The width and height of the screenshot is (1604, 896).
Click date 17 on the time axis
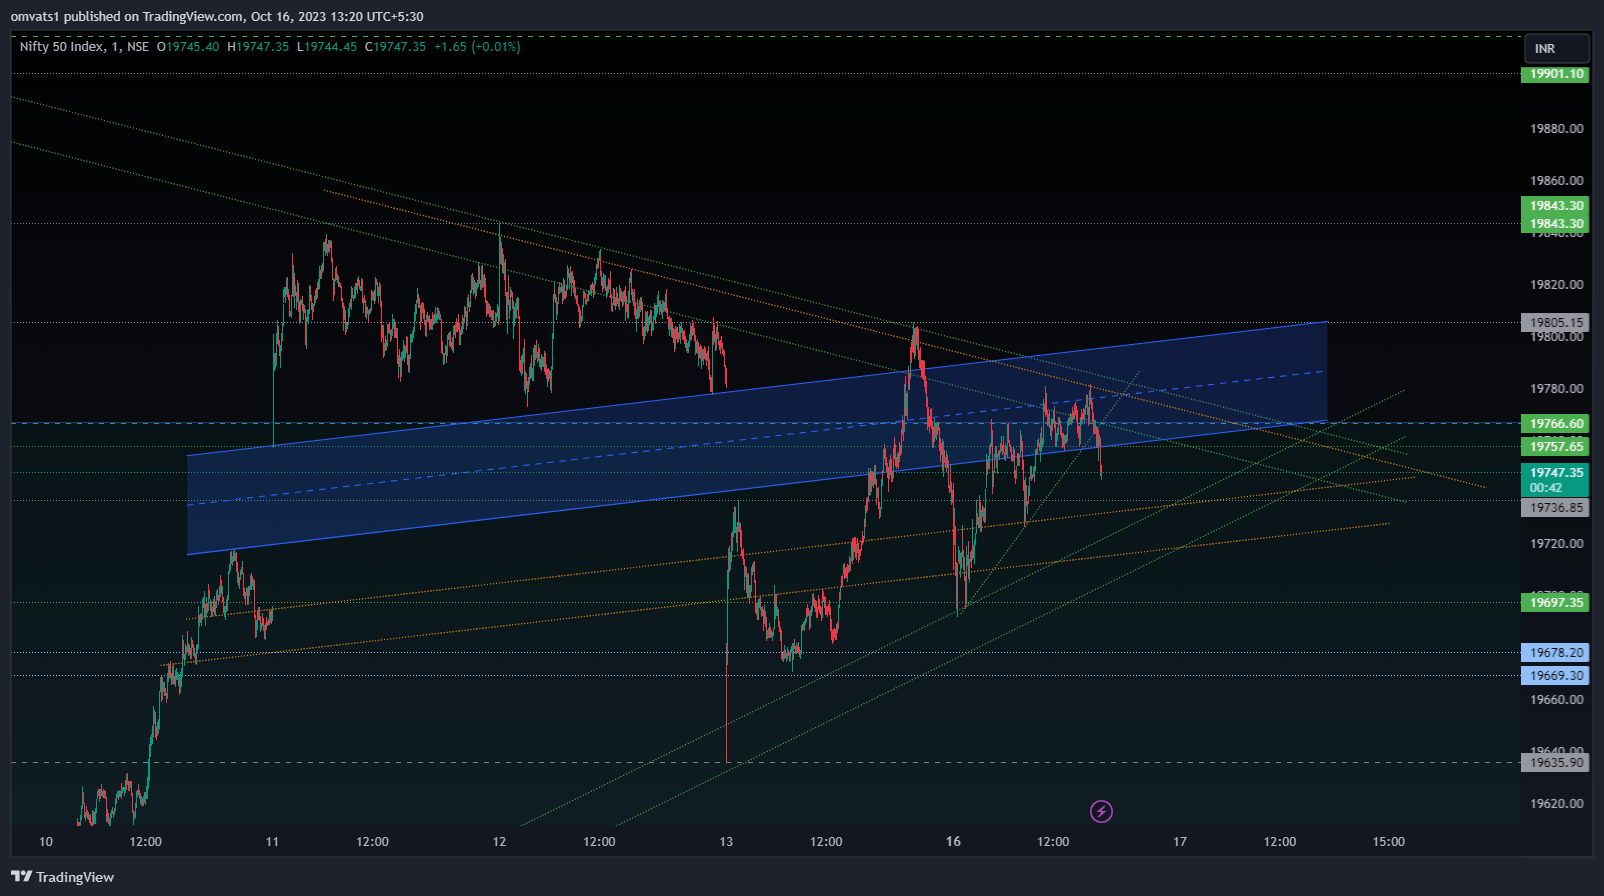pos(1180,842)
